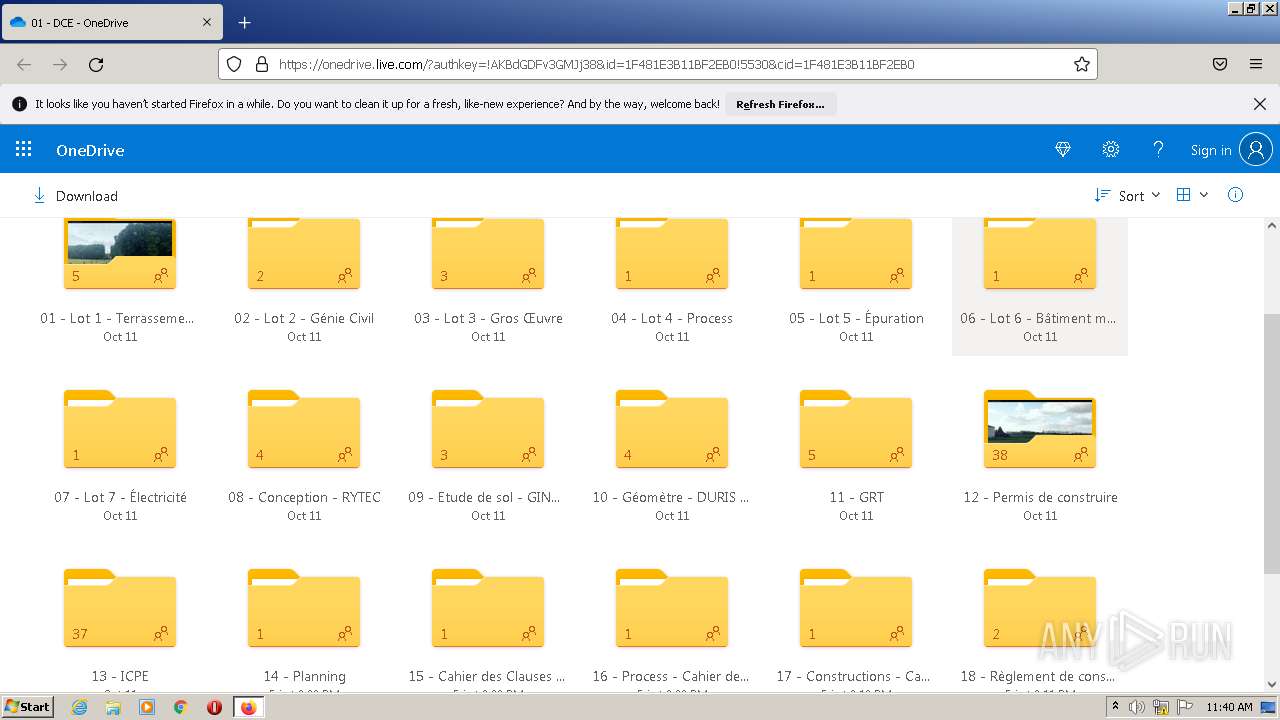
Task: Click Download in the command bar
Action: (x=75, y=196)
